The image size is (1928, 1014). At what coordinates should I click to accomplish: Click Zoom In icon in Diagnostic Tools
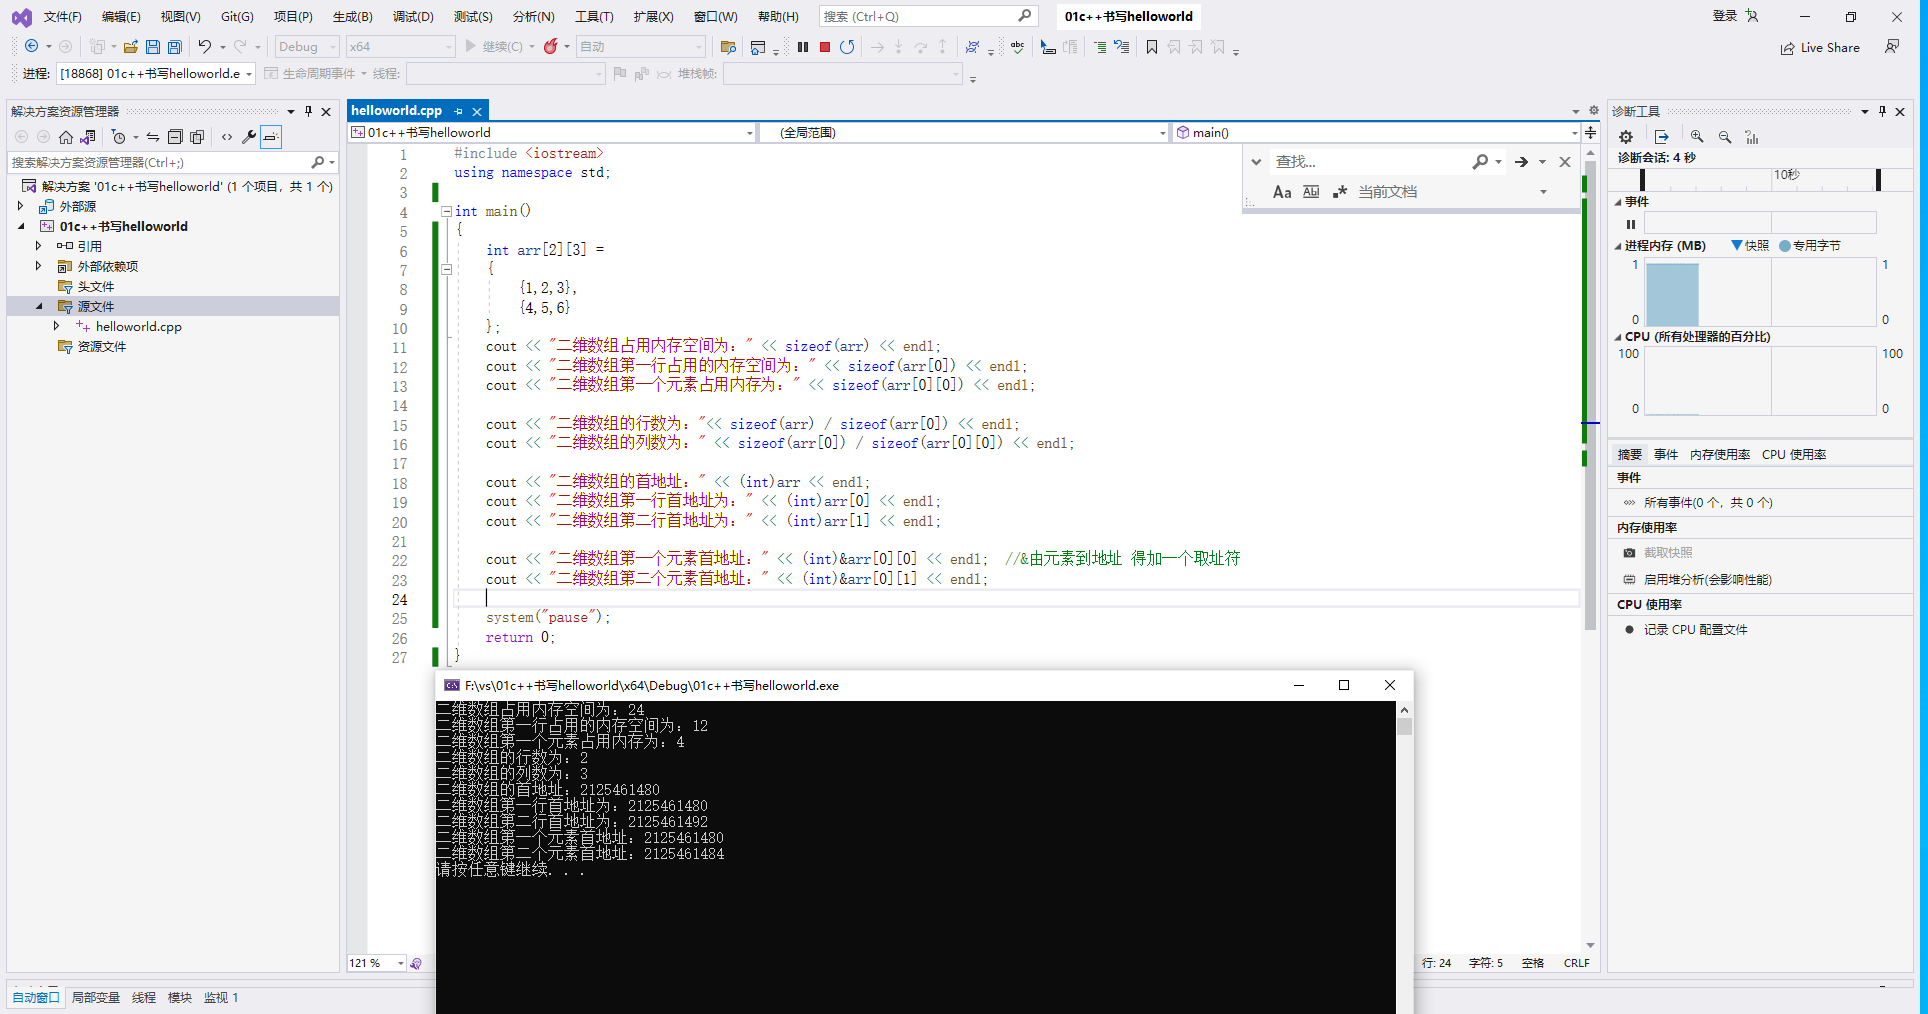click(1697, 137)
